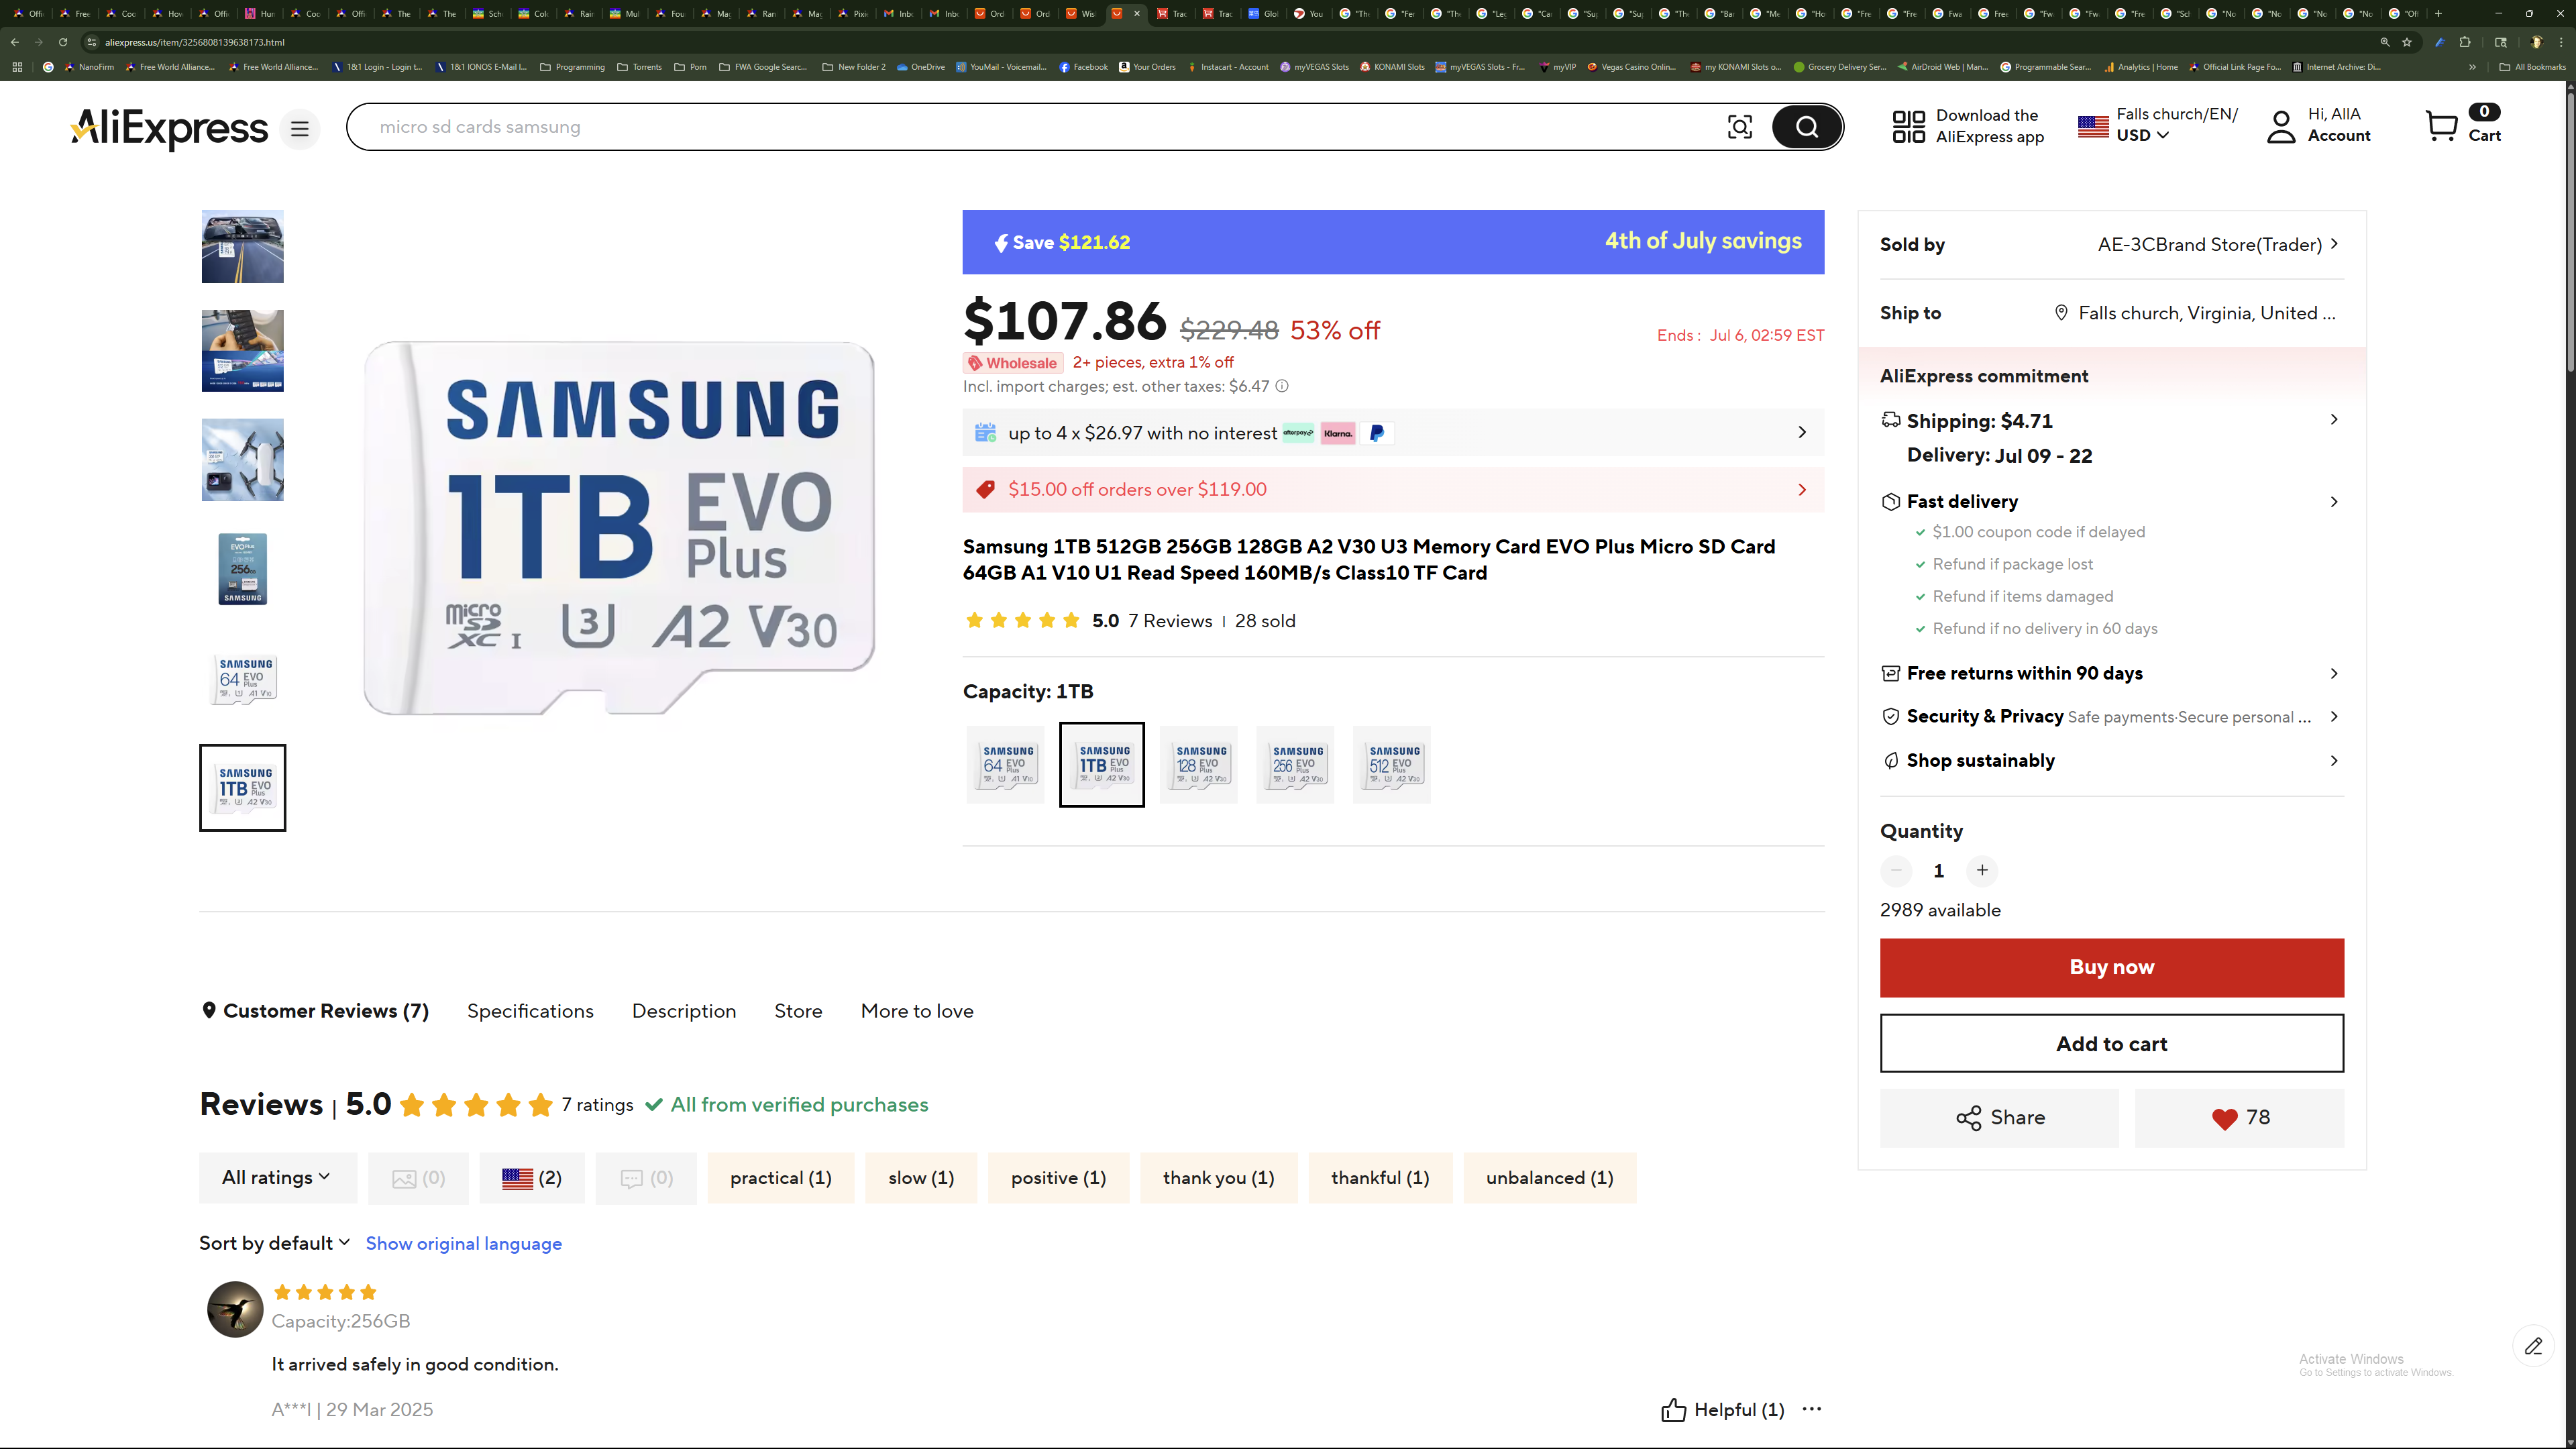Open the shopping cart icon
This screenshot has height=1449, width=2576.
click(x=2441, y=127)
